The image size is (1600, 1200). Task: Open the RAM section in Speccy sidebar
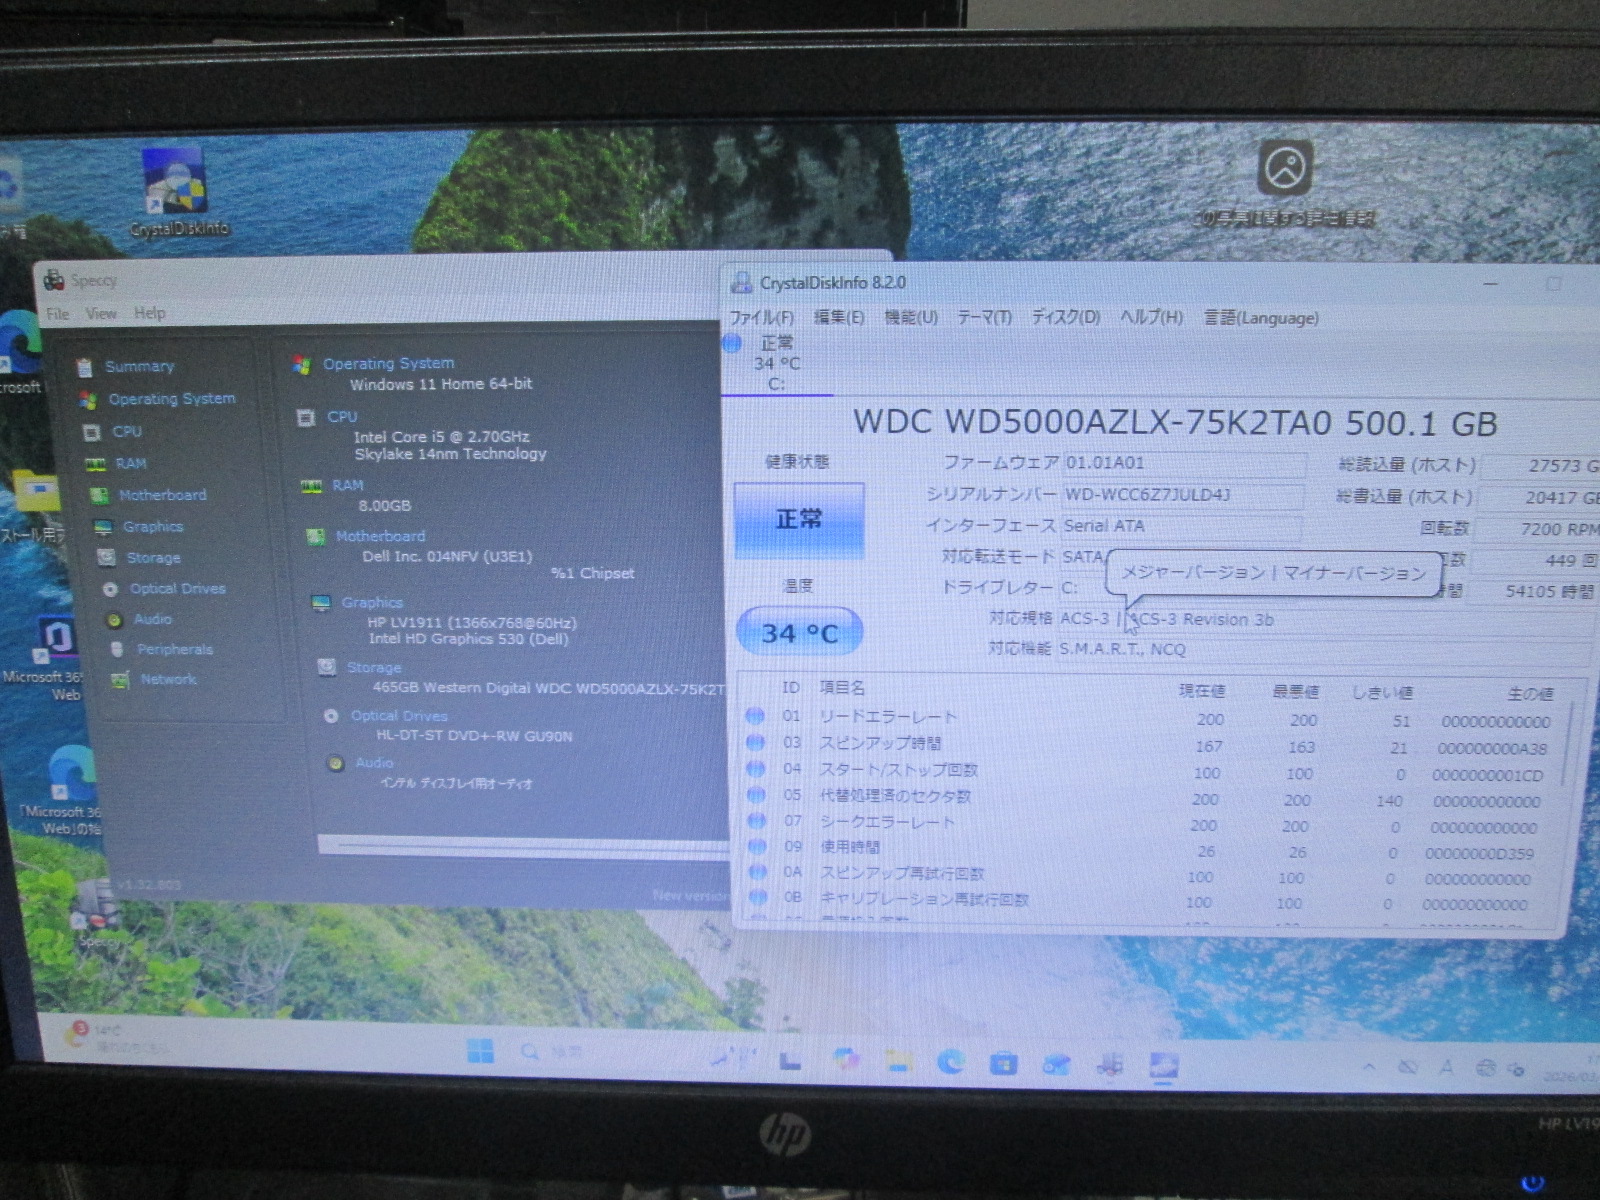pos(129,464)
